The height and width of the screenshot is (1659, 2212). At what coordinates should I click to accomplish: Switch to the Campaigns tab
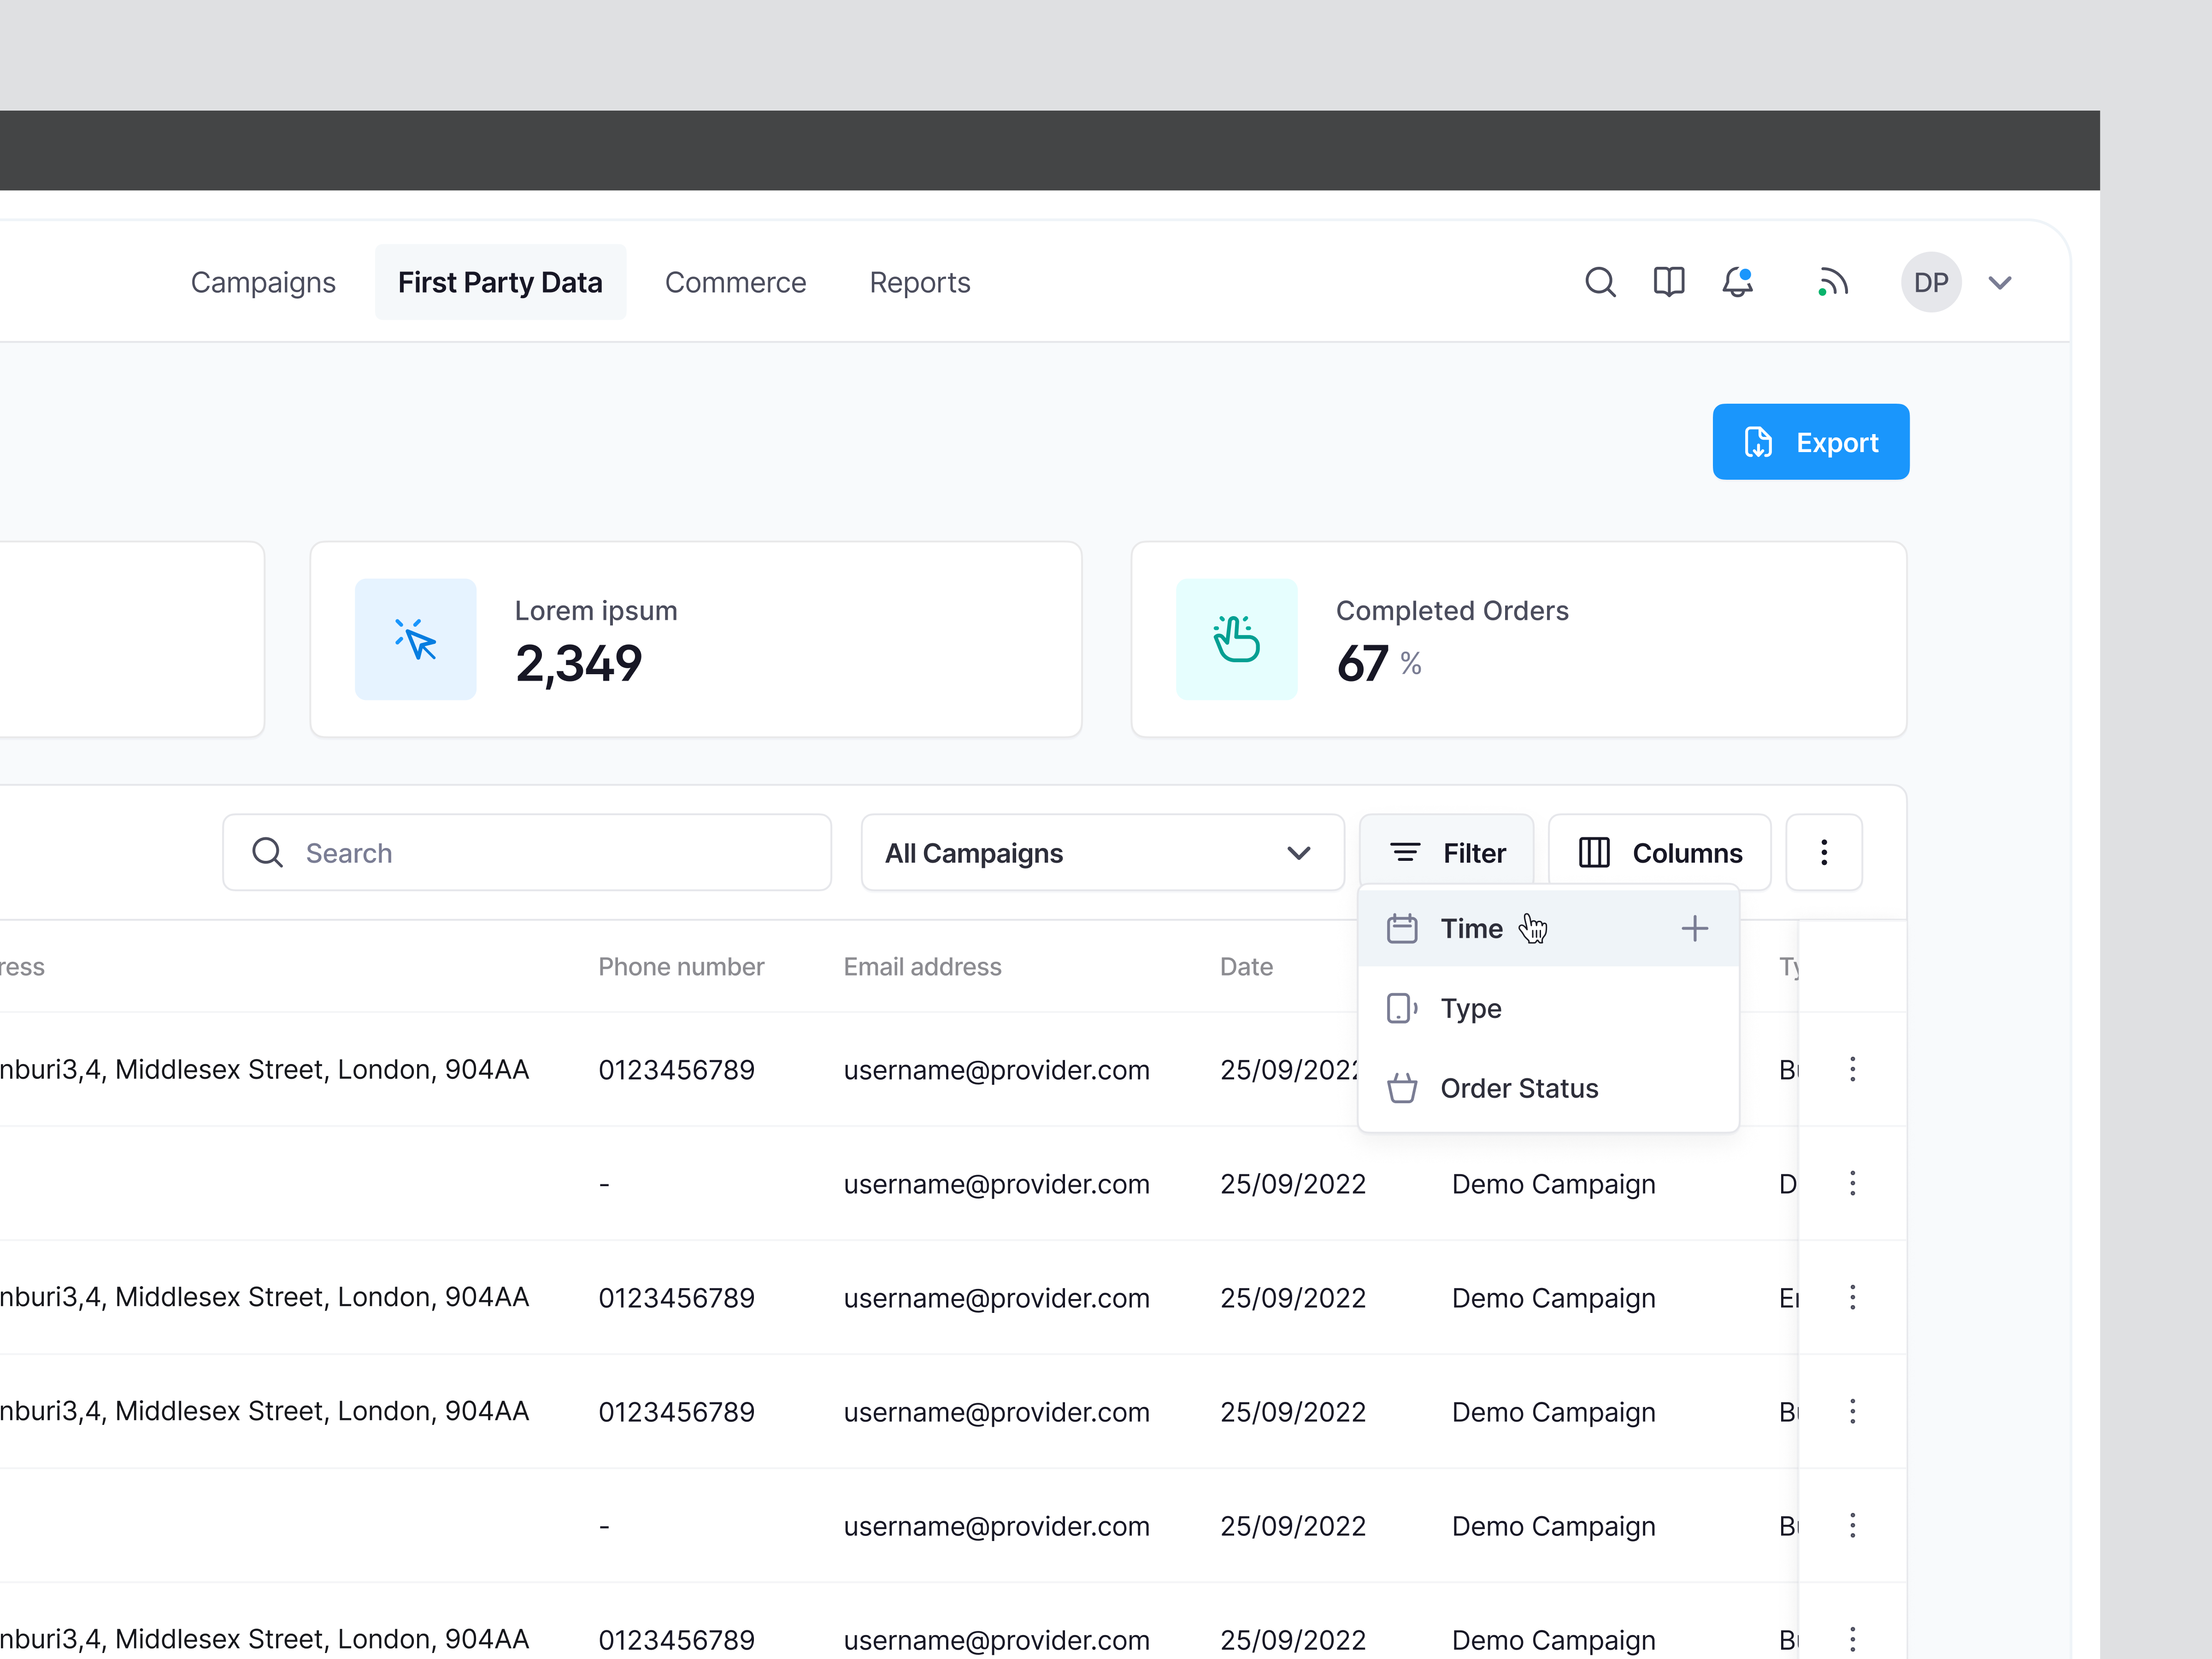263,282
